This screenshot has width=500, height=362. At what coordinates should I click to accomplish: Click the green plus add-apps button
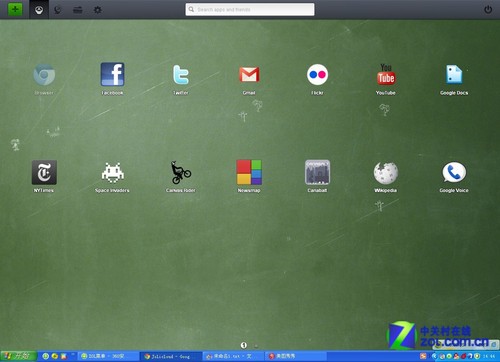[x=15, y=9]
